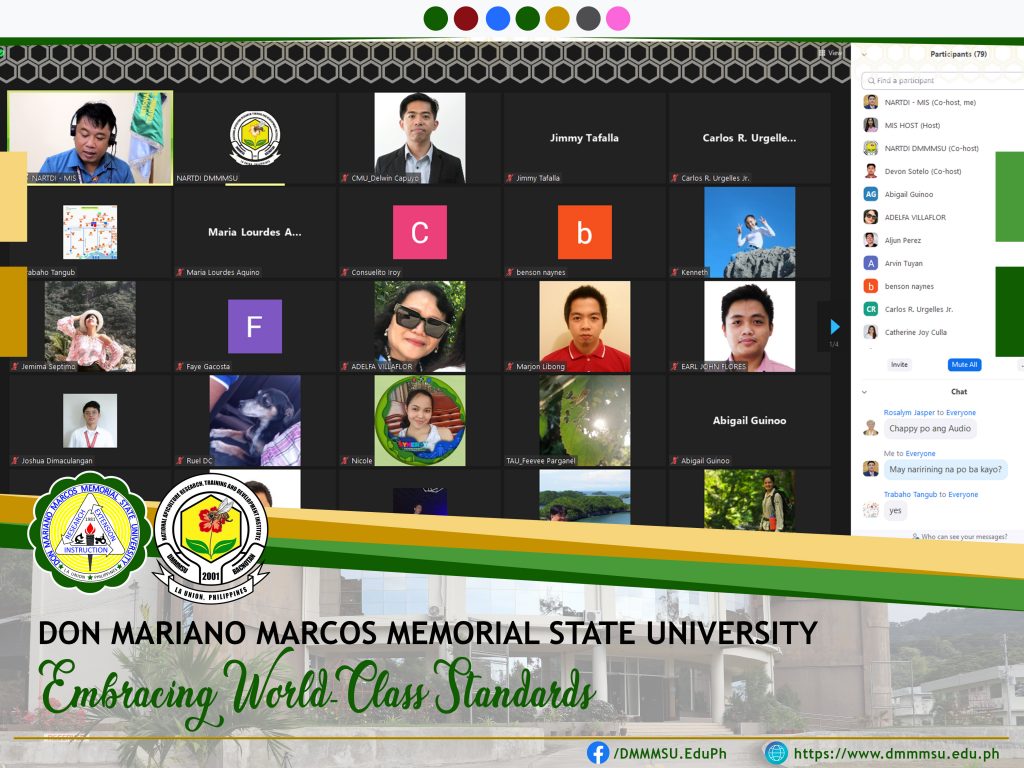Viewport: 1024px width, 768px height.
Task: Click muted mic icon on CMU_Delwin Capuyo tile
Action: [x=345, y=178]
